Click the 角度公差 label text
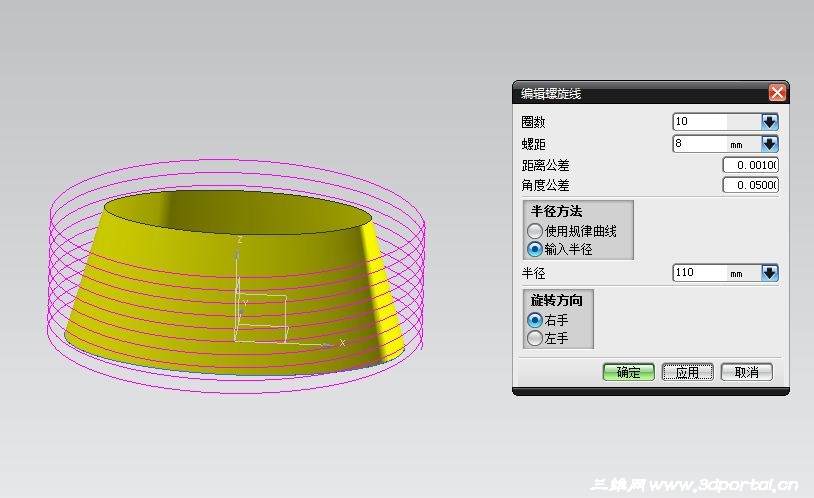 coord(545,185)
